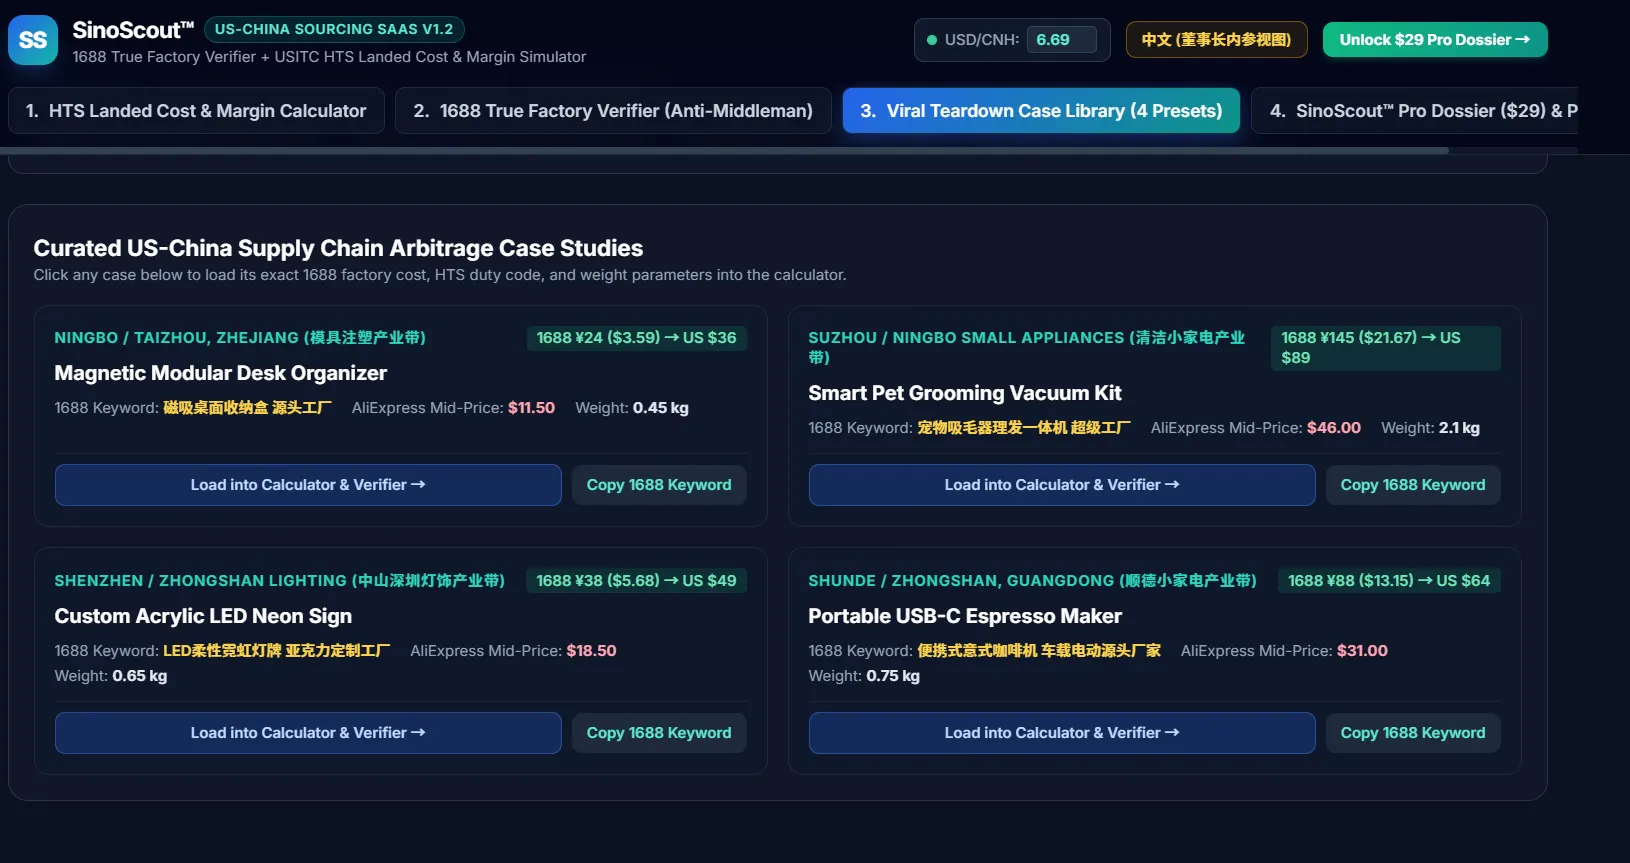The image size is (1630, 863).
Task: Copy 1688 keyword for Magnetic Desk Organizer
Action: point(659,485)
